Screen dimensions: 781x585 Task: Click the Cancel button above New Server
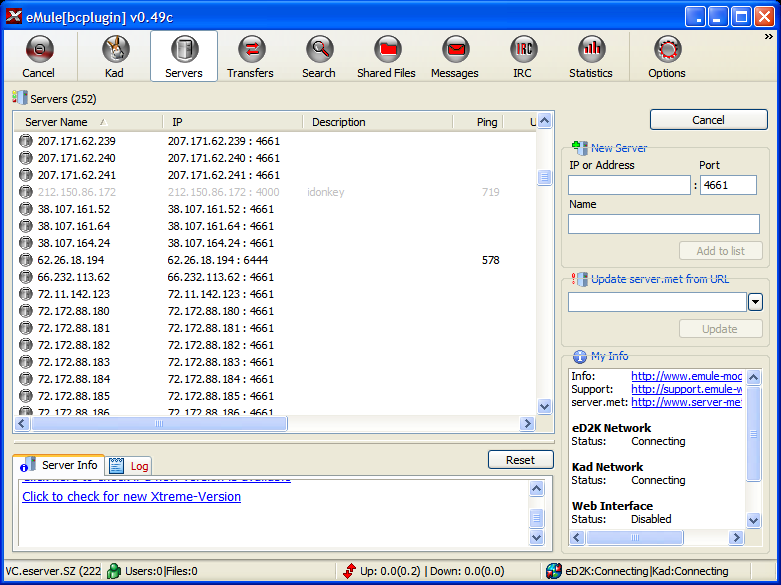click(x=708, y=120)
